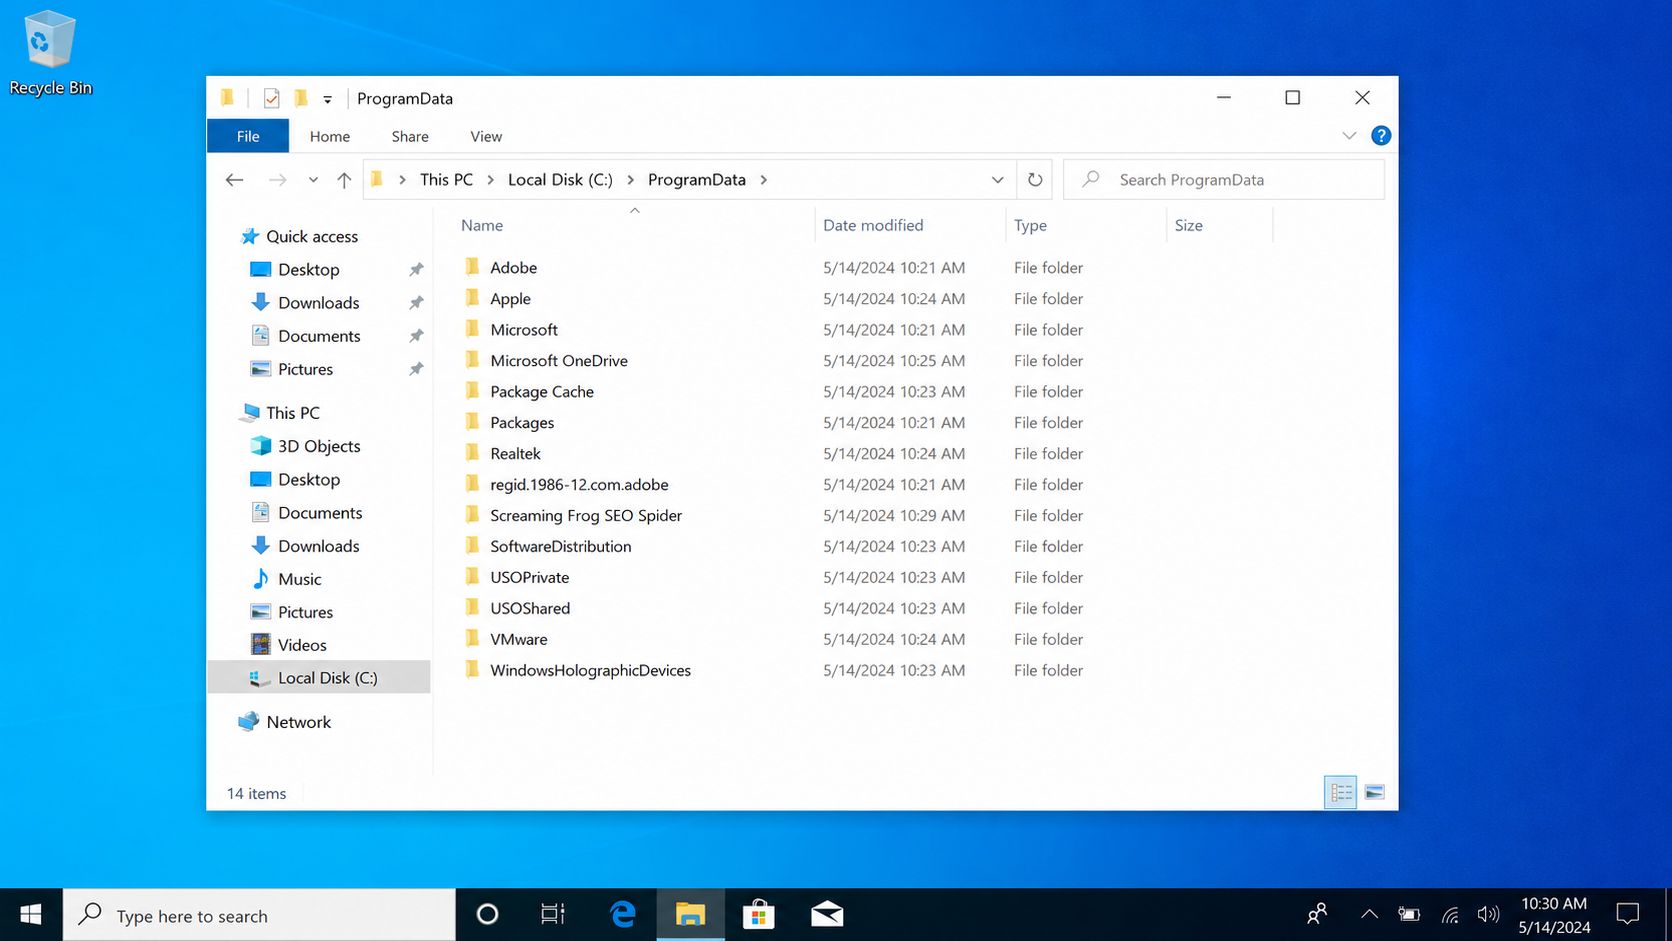The width and height of the screenshot is (1672, 941).
Task: Open Help with the question mark icon
Action: click(x=1381, y=136)
